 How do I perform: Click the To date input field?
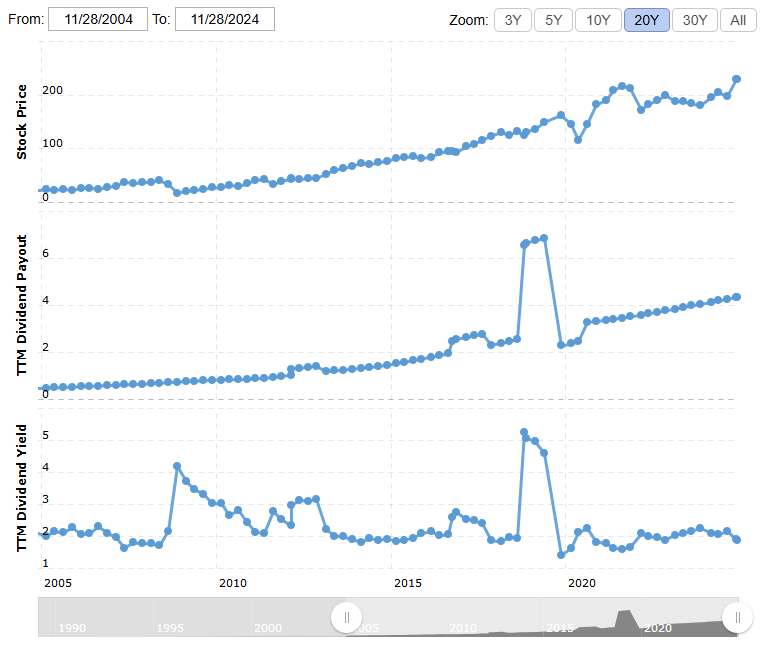tap(224, 19)
